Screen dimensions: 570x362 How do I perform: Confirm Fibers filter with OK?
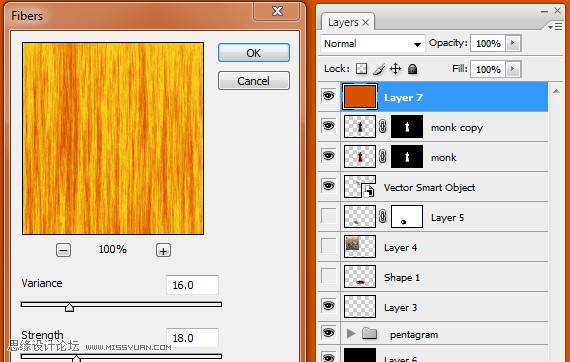point(254,53)
